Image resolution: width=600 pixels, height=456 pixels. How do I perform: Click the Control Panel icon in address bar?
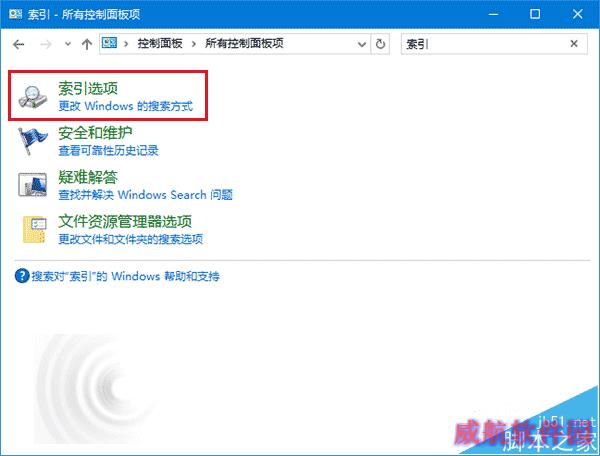[109, 43]
